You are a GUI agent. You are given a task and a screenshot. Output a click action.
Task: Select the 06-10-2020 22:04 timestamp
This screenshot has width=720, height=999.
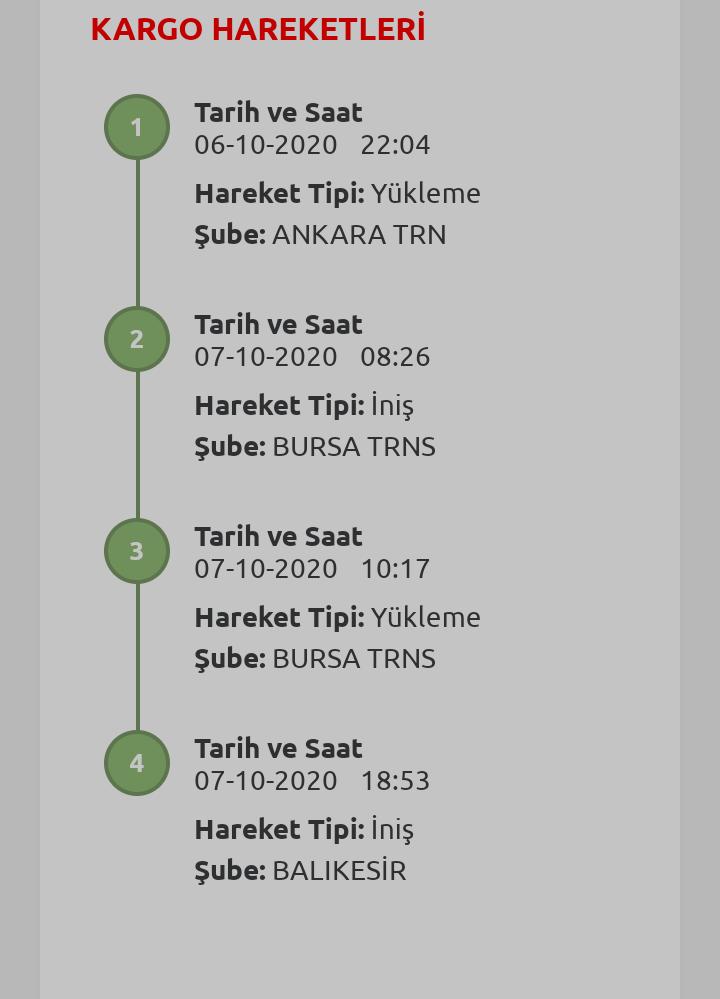click(x=312, y=145)
